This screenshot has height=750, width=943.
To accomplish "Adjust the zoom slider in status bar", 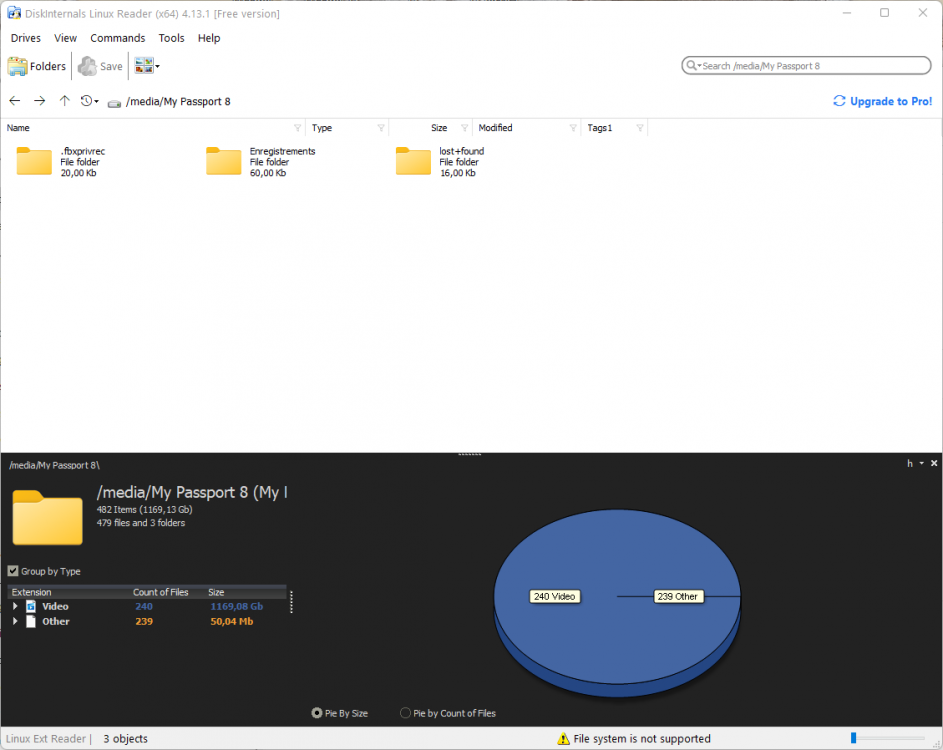I will point(853,738).
